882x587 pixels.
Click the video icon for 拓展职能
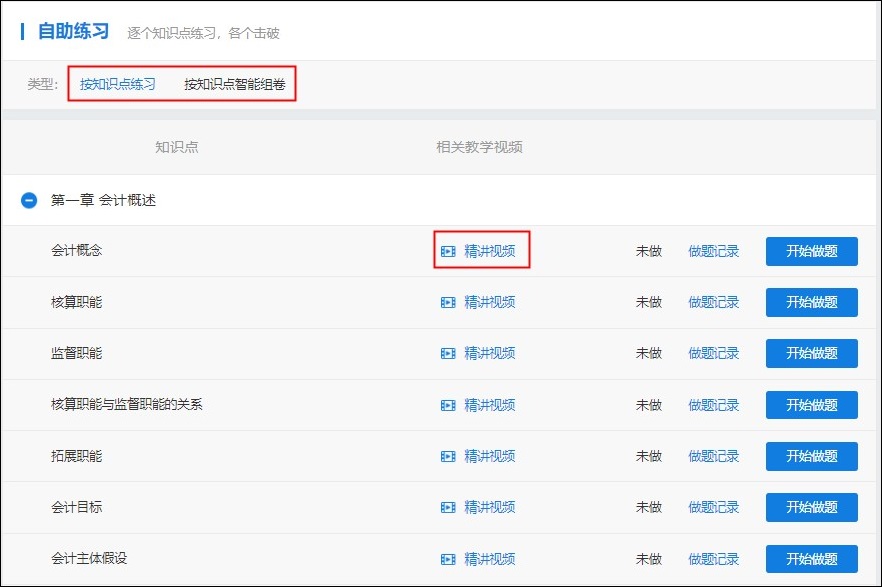(x=450, y=455)
